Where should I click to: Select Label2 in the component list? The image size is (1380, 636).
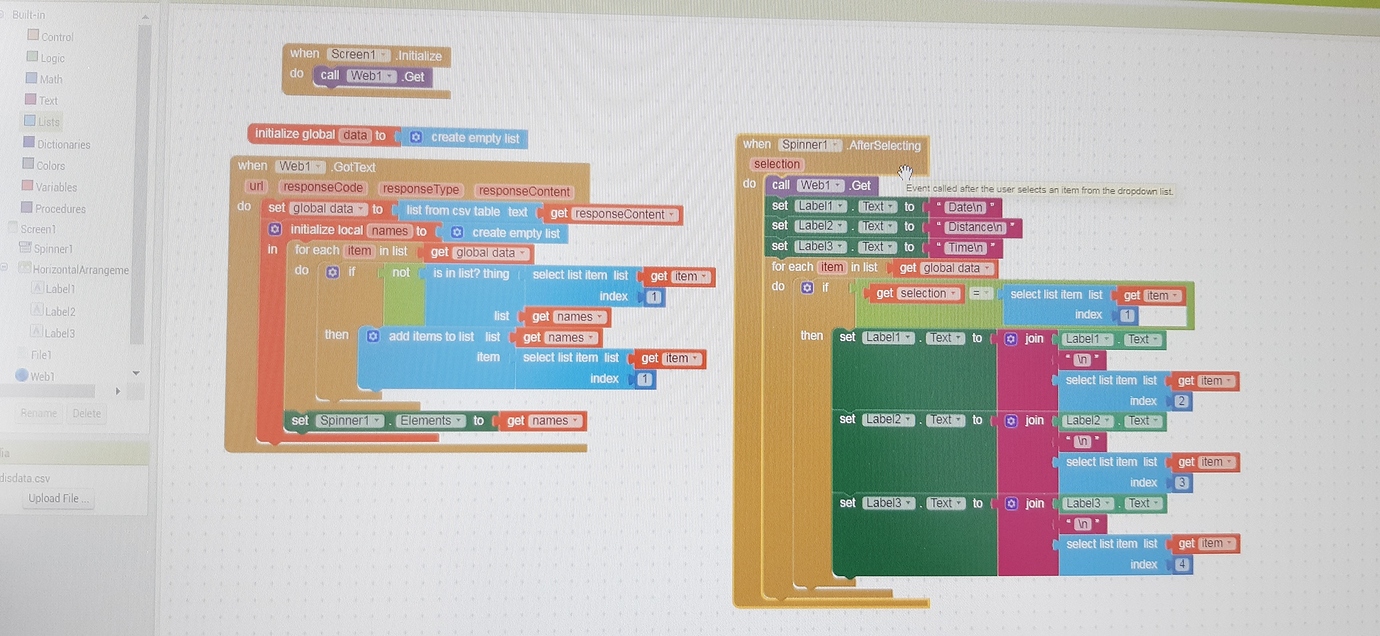coord(58,311)
